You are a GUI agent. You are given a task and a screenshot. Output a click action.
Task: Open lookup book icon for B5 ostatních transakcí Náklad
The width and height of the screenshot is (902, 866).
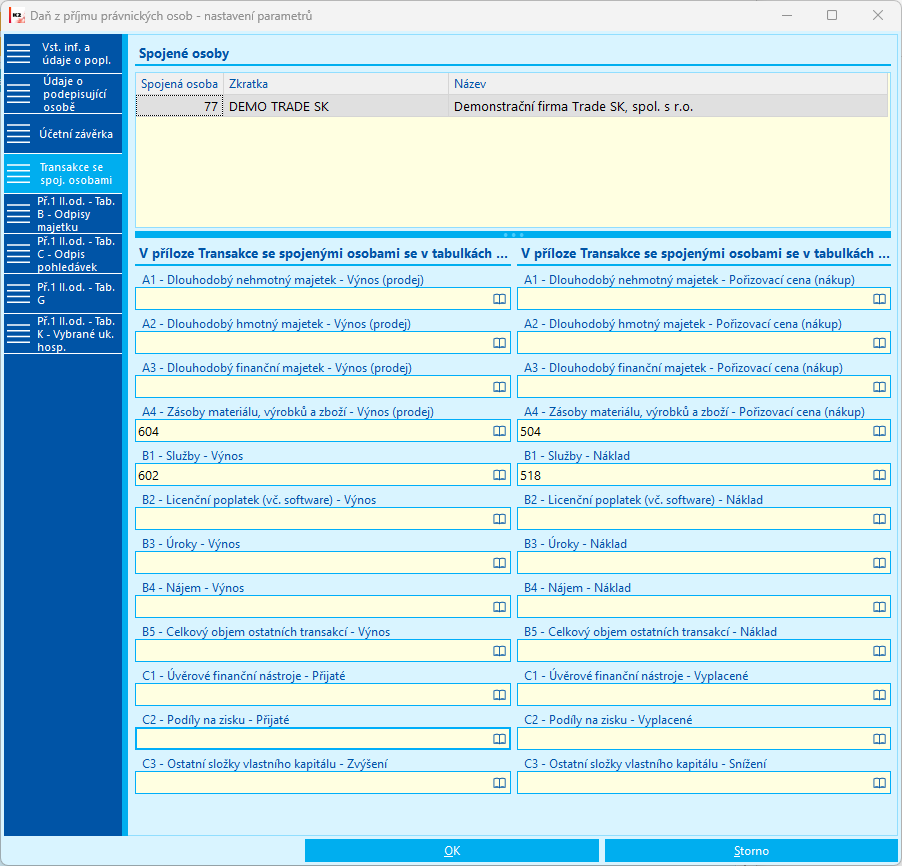879,651
